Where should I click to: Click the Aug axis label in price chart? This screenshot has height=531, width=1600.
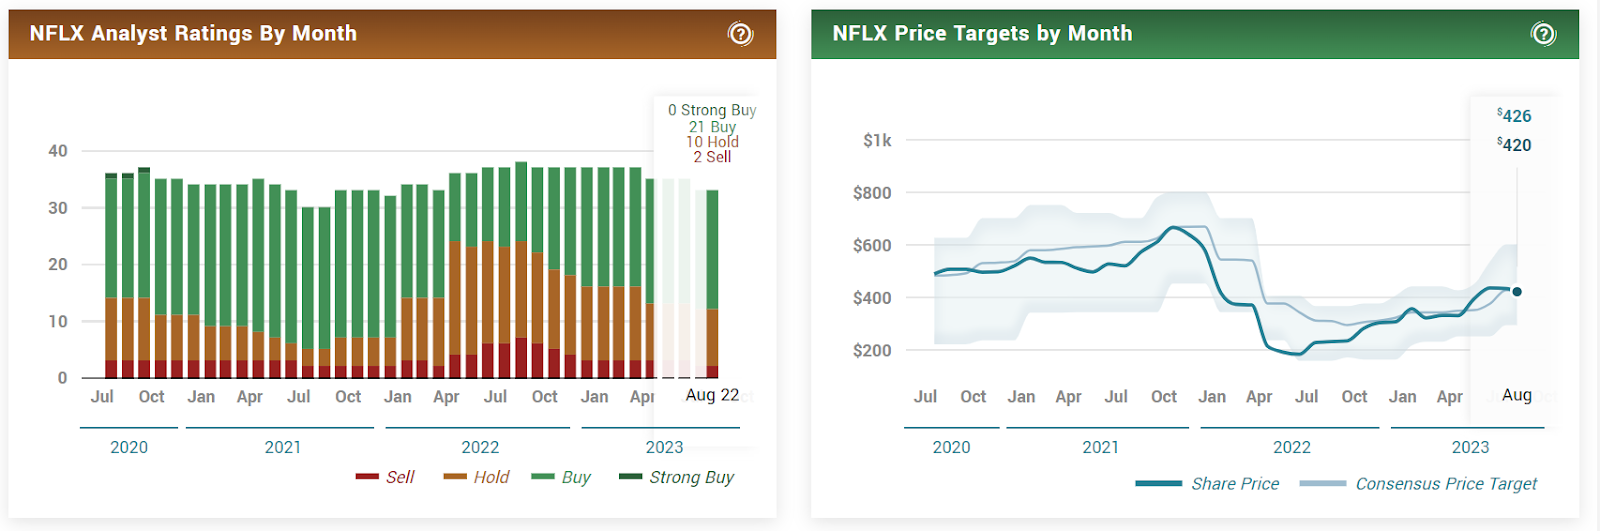point(1517,395)
